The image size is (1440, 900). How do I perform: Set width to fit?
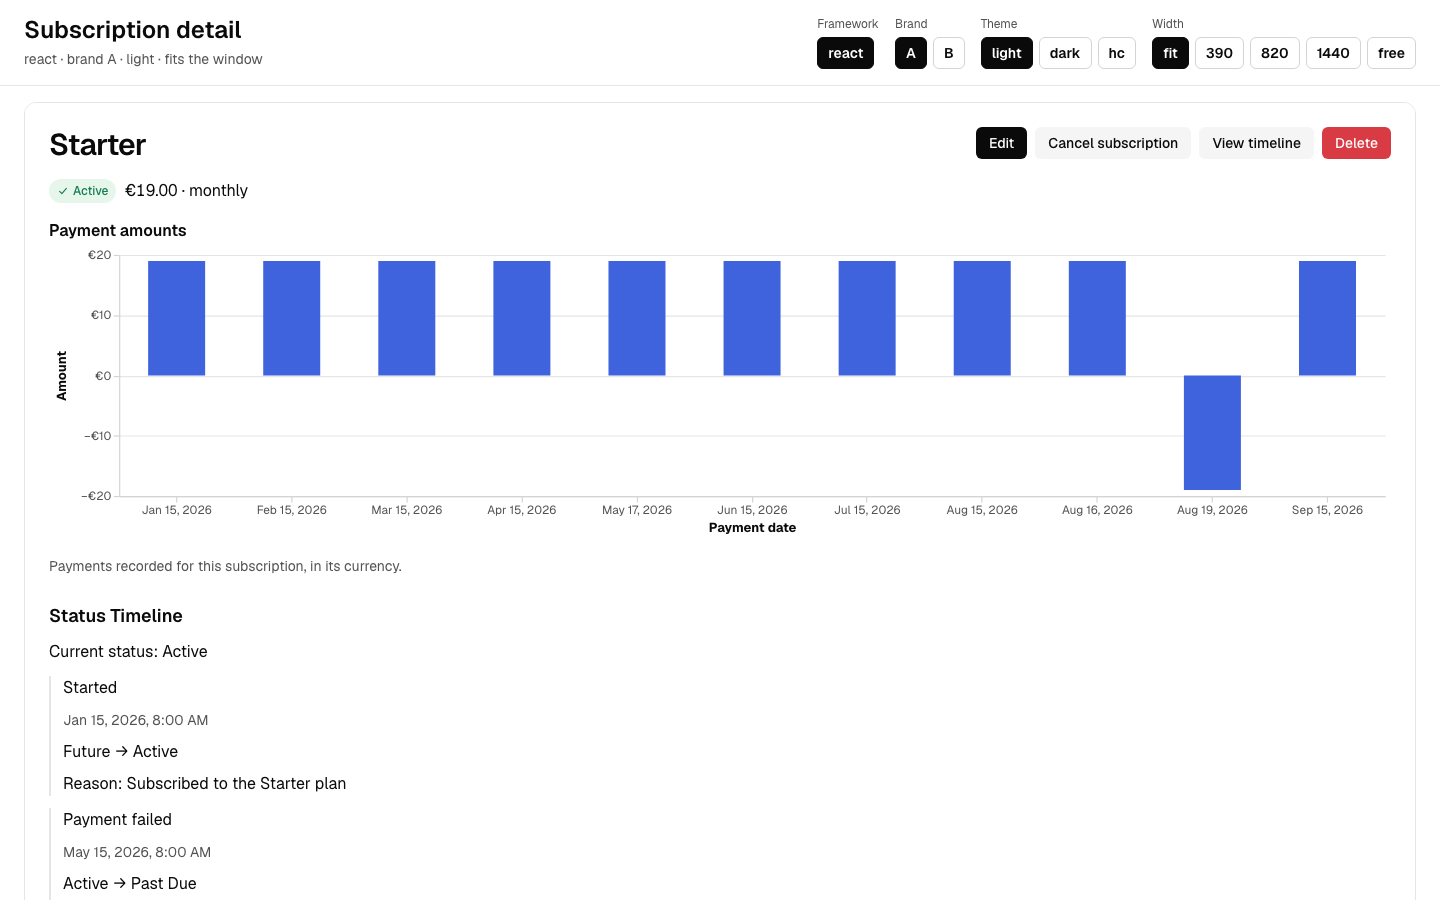point(1171,53)
